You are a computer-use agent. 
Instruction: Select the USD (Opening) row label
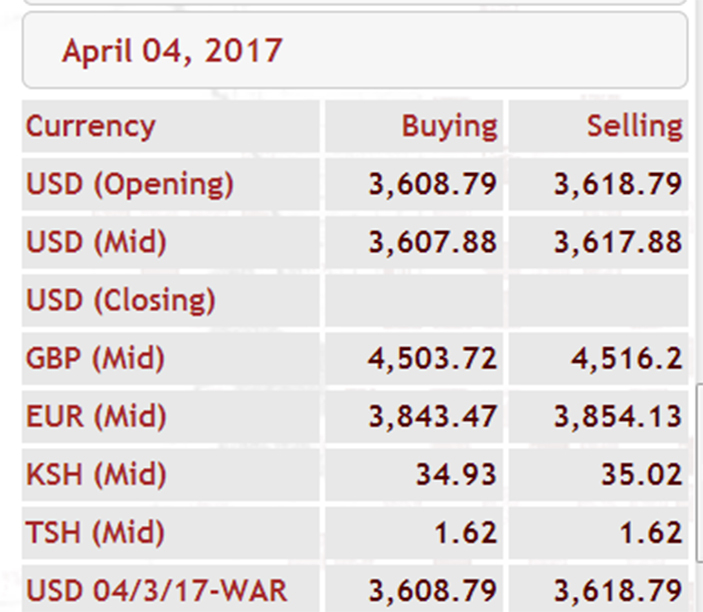click(130, 185)
